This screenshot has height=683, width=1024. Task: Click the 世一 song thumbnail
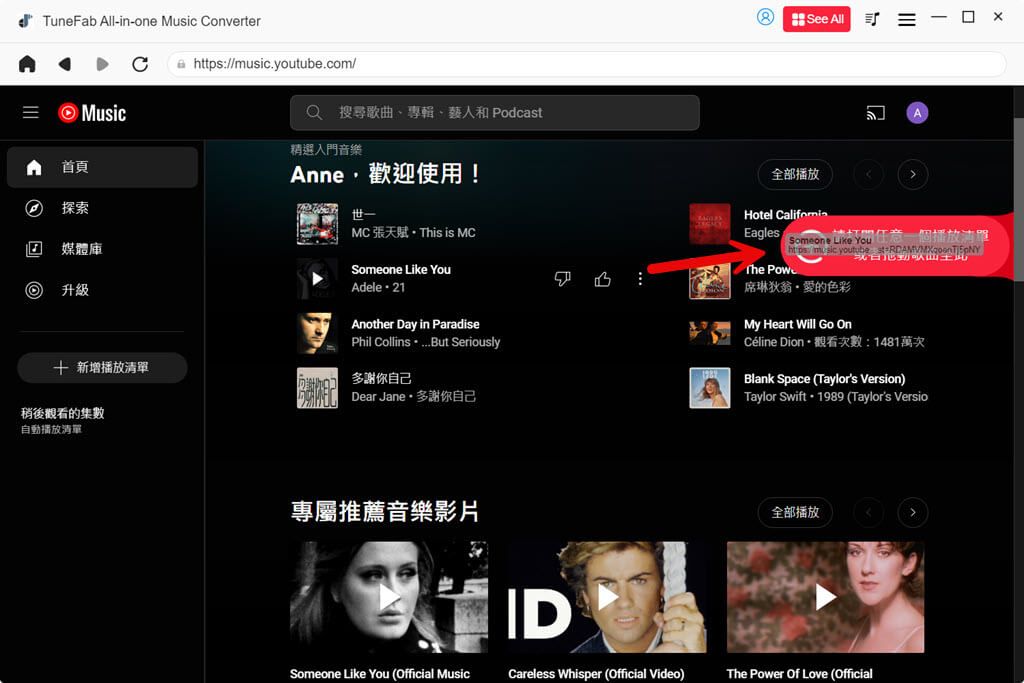tap(317, 224)
